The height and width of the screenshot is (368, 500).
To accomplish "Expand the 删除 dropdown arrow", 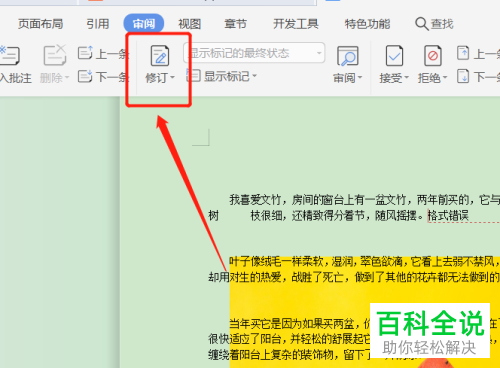I will point(67,78).
